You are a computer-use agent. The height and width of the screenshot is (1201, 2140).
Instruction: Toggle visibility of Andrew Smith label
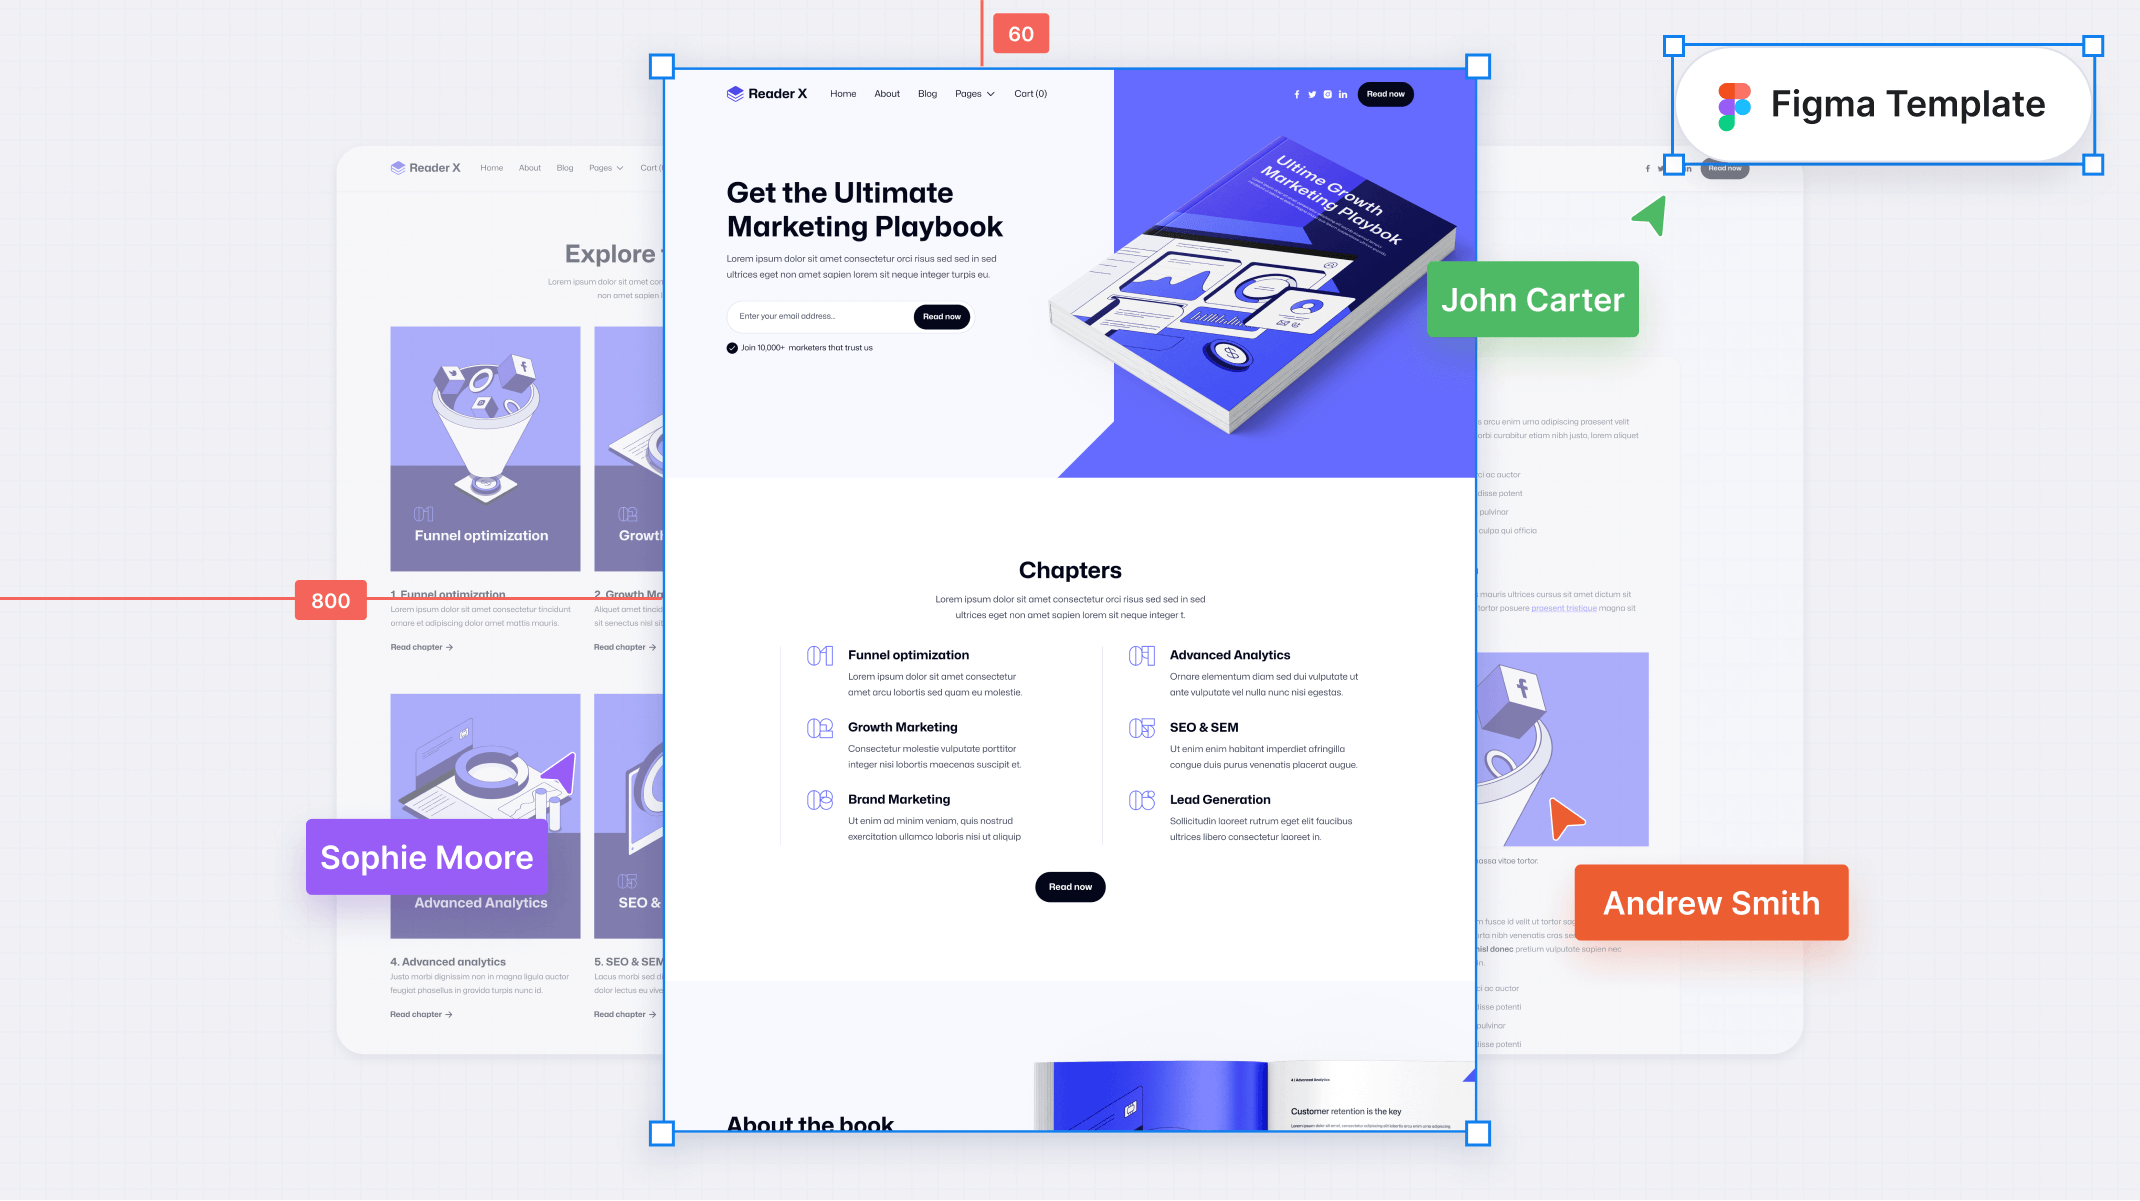click(1711, 903)
